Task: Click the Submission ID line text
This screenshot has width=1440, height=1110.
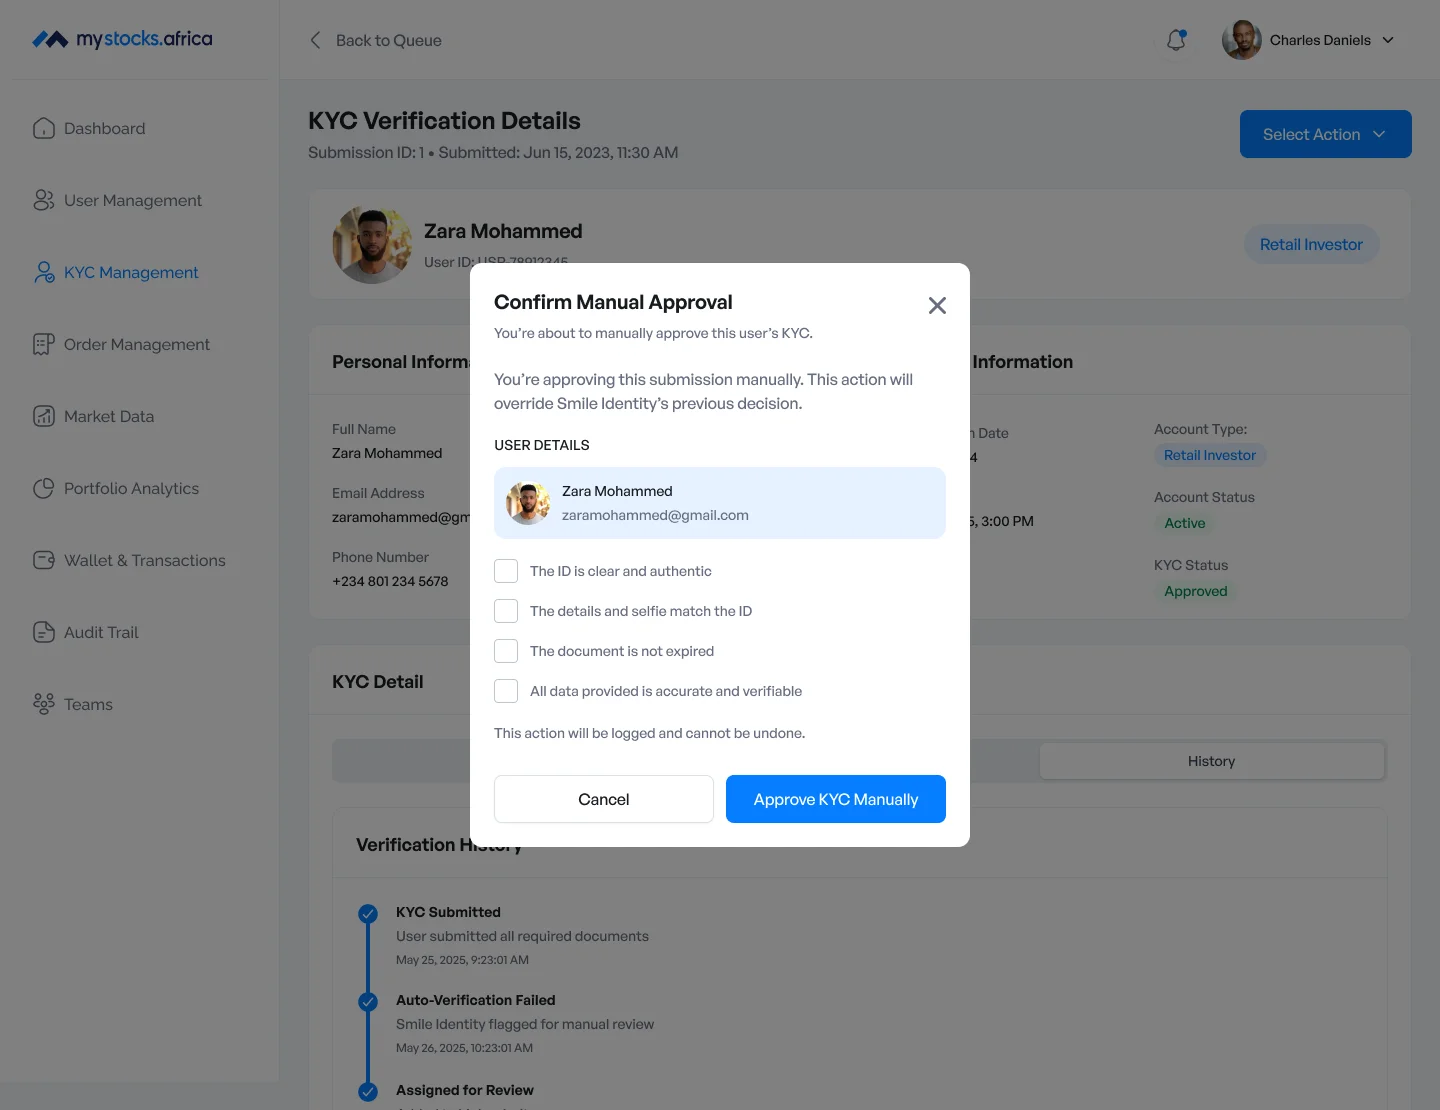Action: coord(493,152)
